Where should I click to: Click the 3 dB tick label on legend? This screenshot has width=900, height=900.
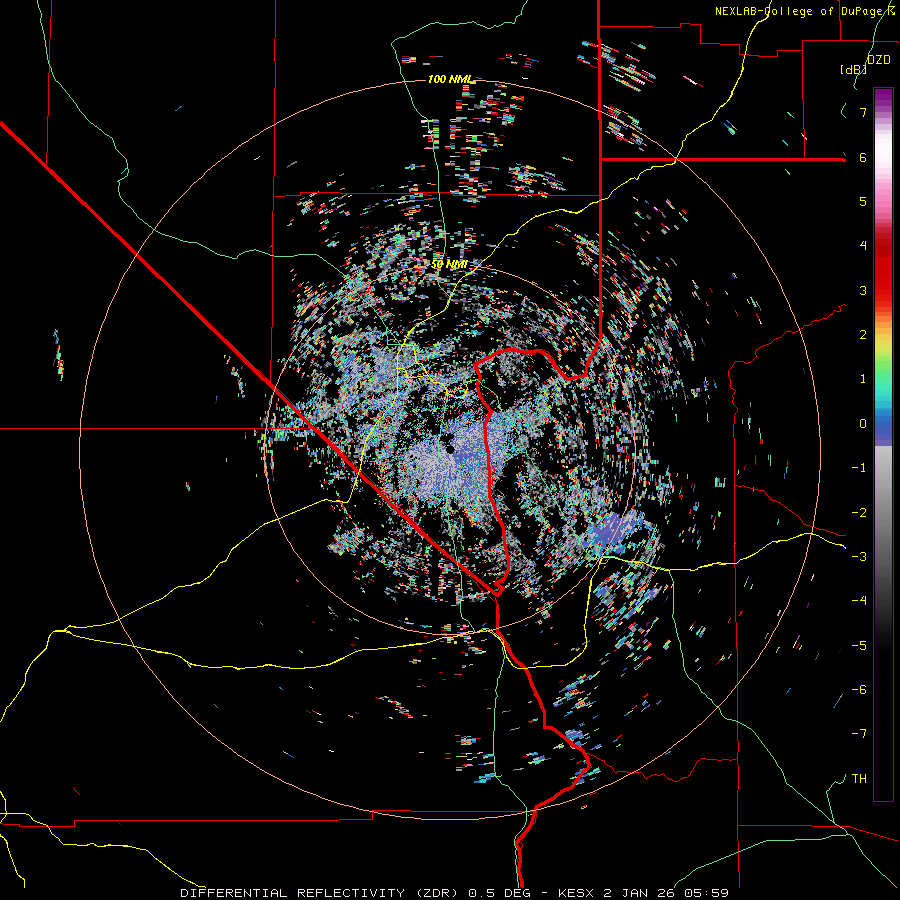click(863, 290)
